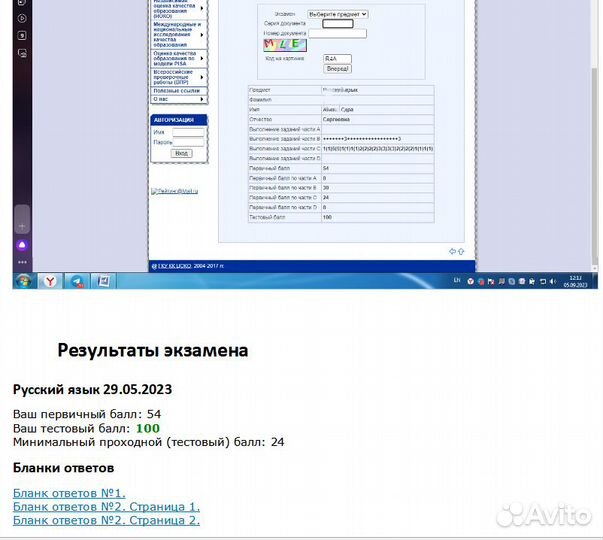This screenshot has height=540, width=603.
Task: Click the network tray icon
Action: [543, 282]
